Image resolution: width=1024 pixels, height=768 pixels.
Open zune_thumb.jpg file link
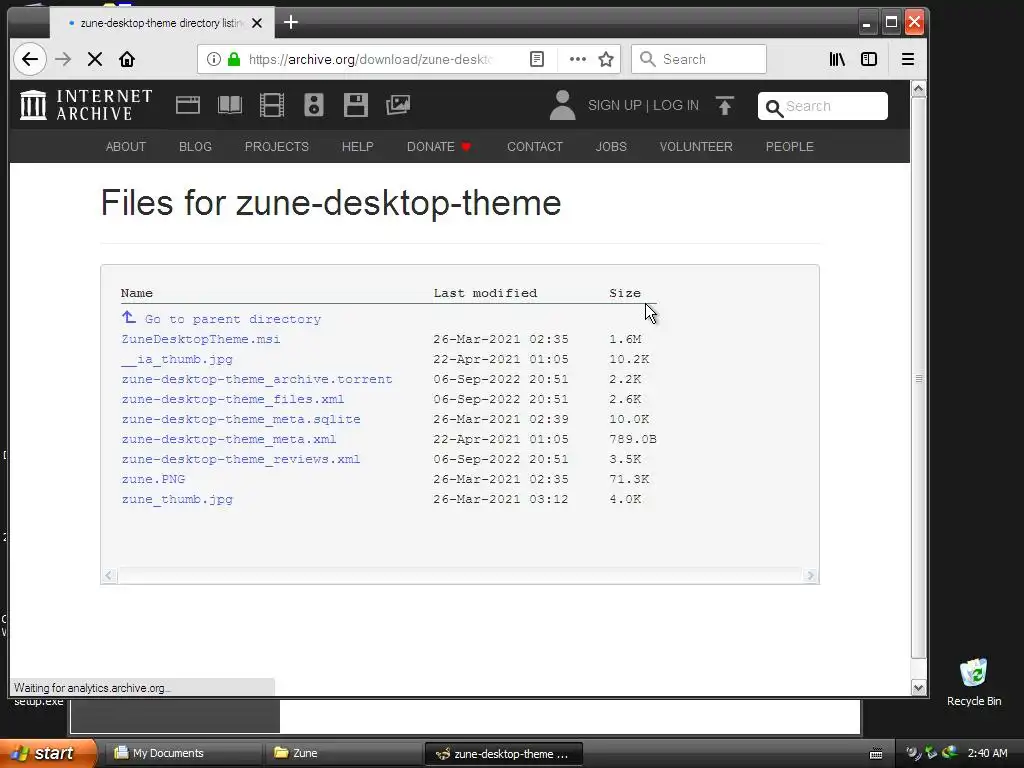coord(177,500)
